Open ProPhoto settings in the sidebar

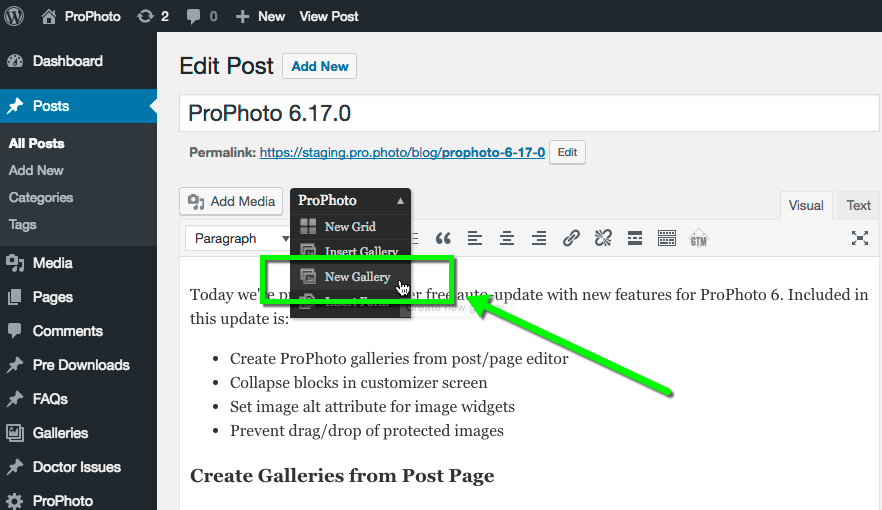tap(78, 500)
